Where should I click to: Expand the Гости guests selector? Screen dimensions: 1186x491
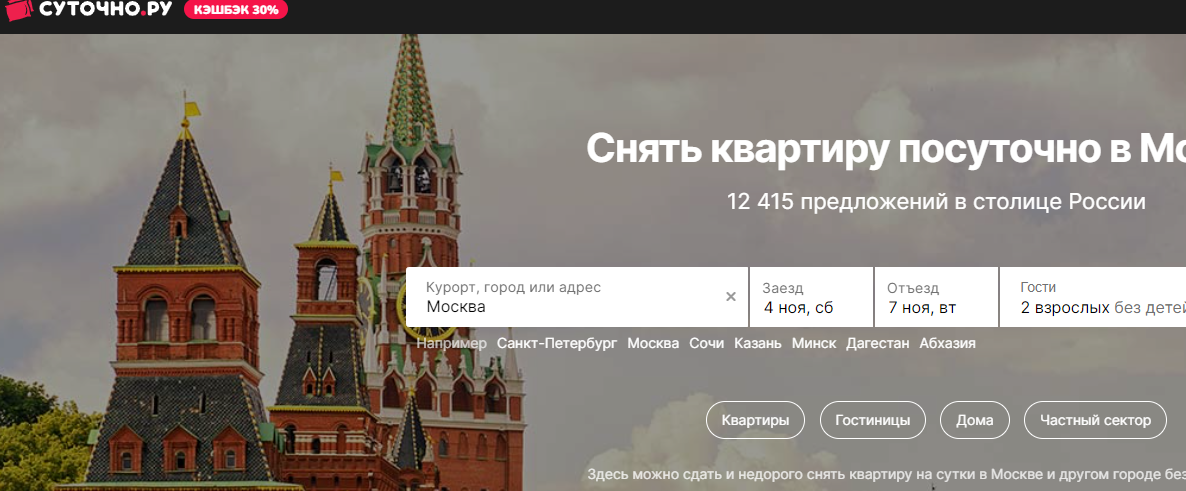tap(1093, 297)
